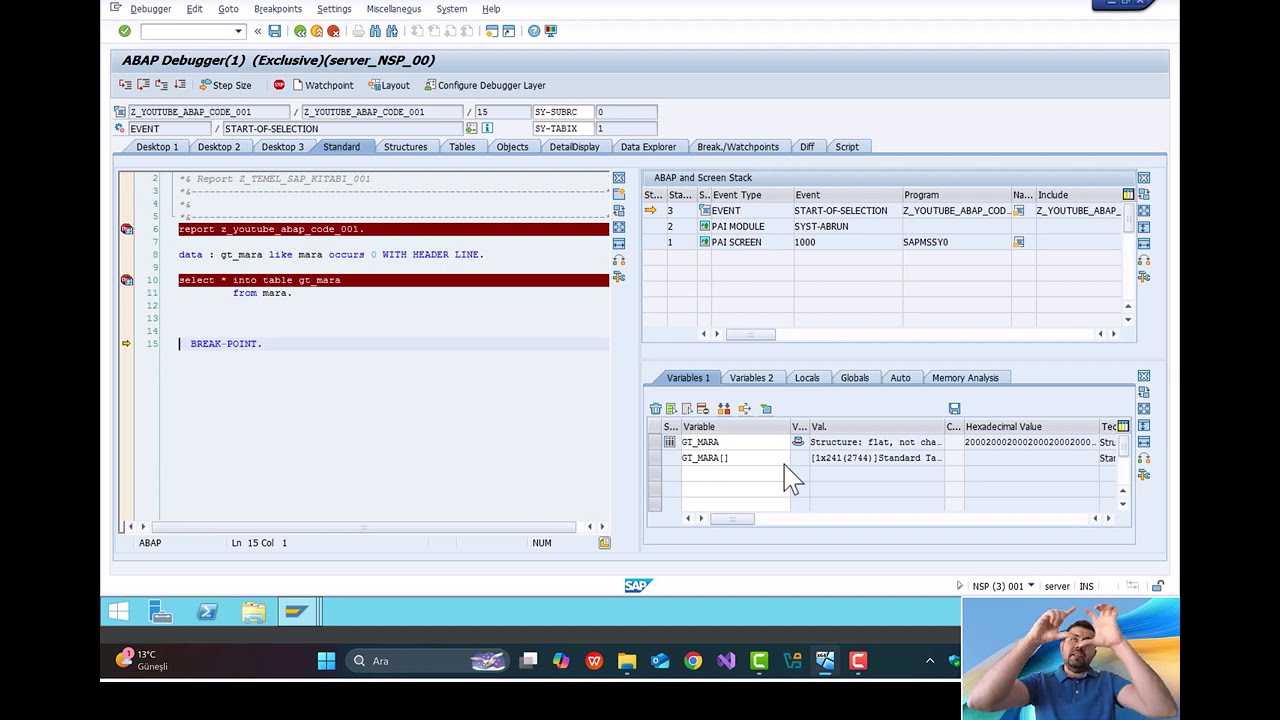
Task: Select the row selector of GT_MARA[] variable
Action: (x=655, y=458)
